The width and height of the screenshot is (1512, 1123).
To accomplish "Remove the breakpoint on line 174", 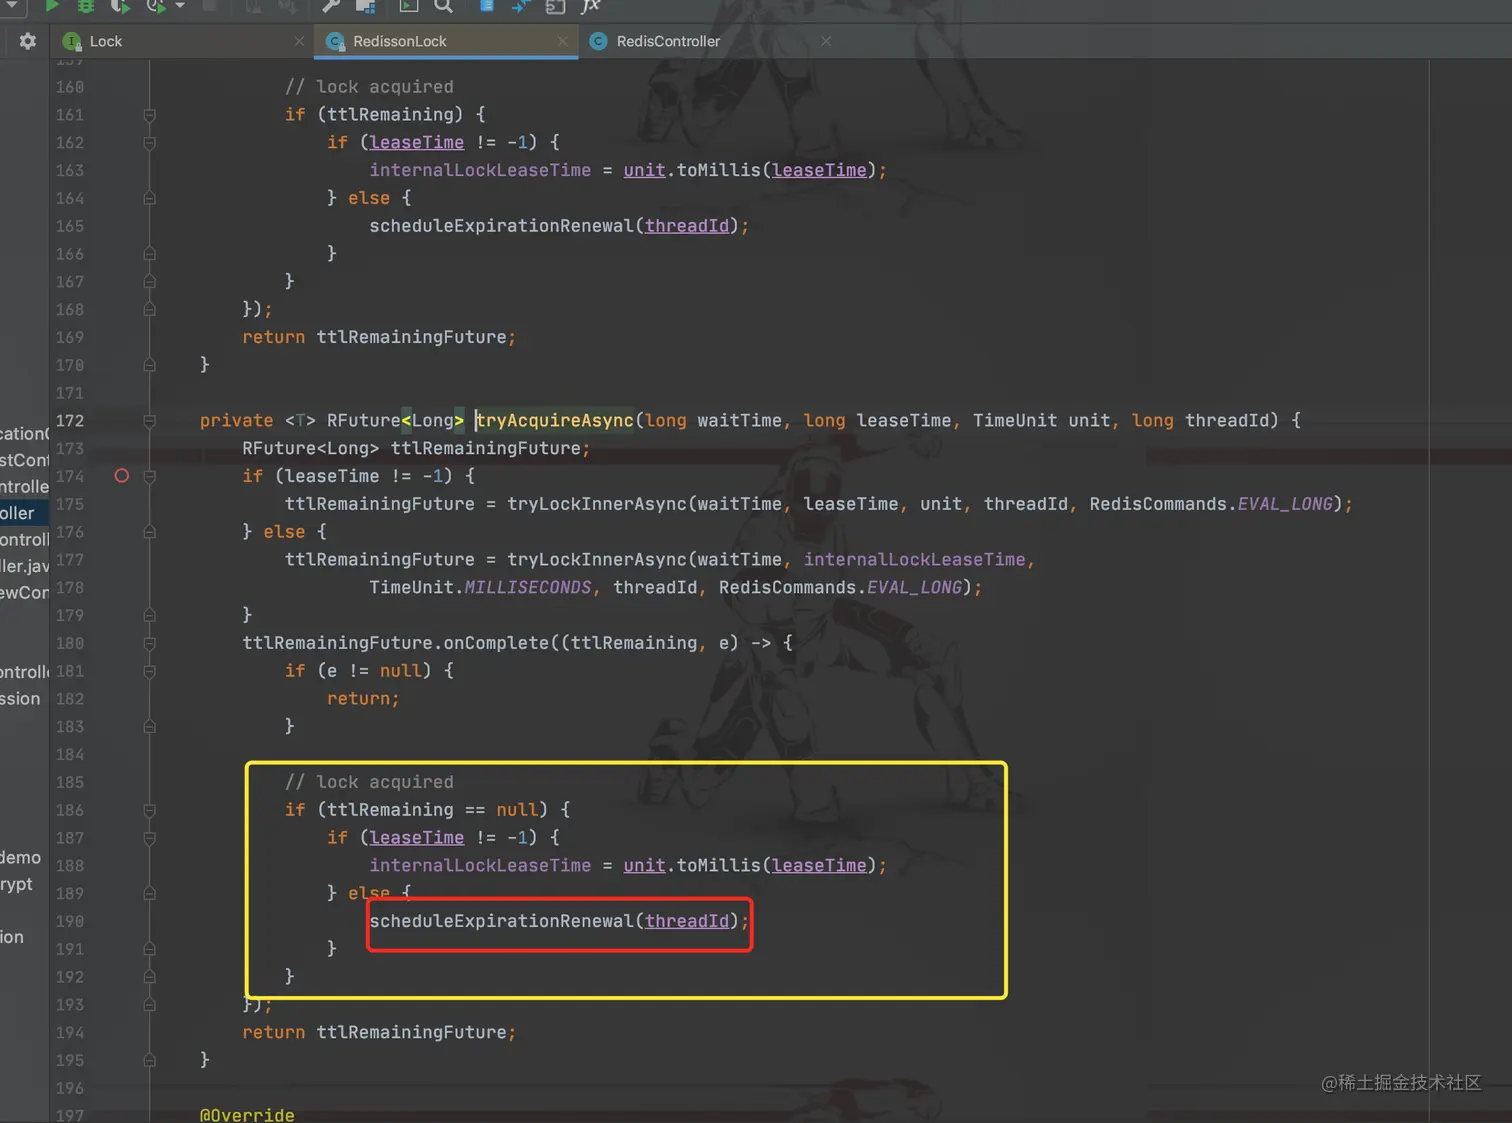I will pos(122,476).
